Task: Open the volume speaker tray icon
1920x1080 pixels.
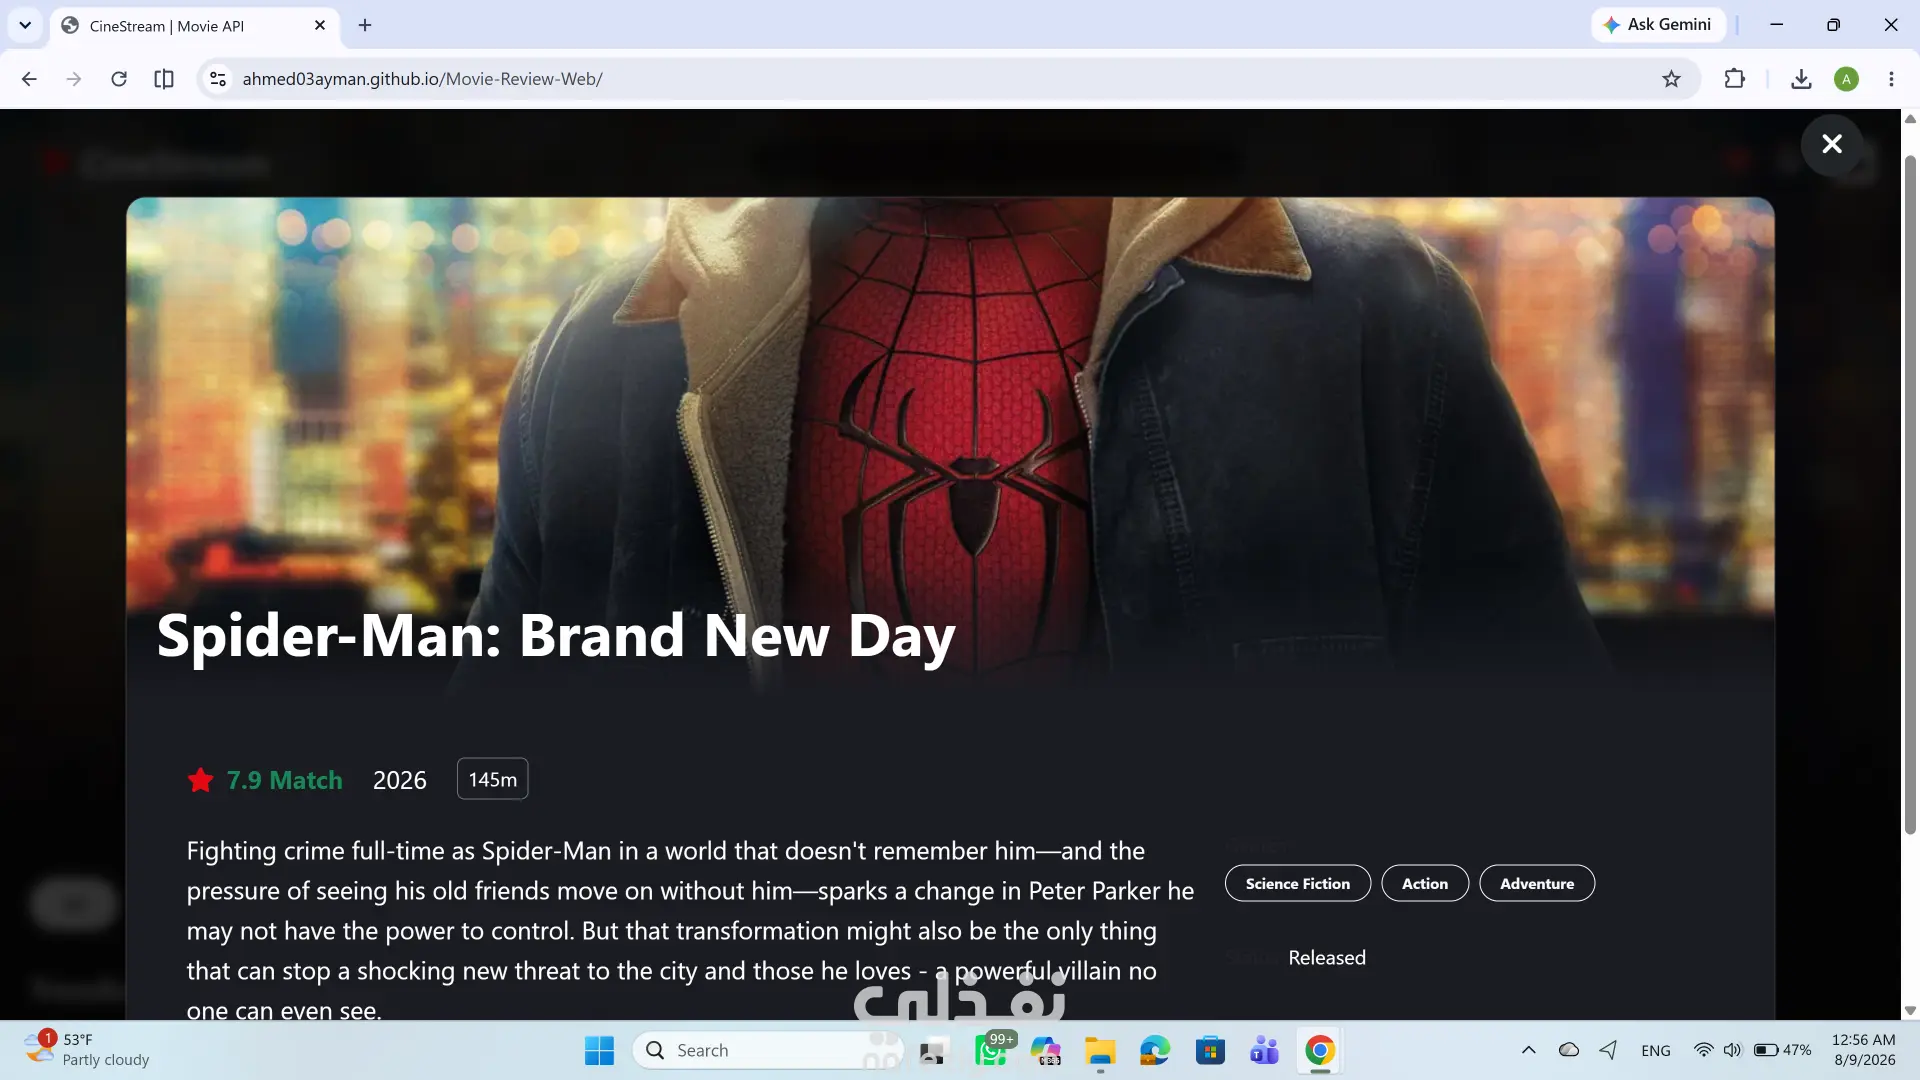Action: click(1732, 1050)
